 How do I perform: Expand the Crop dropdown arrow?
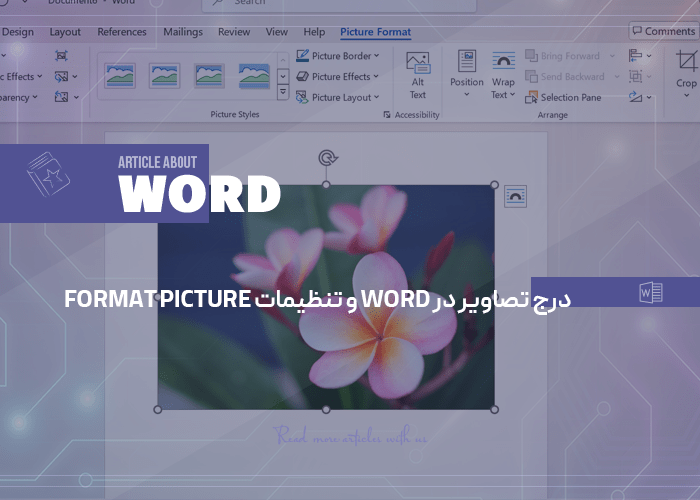687,96
